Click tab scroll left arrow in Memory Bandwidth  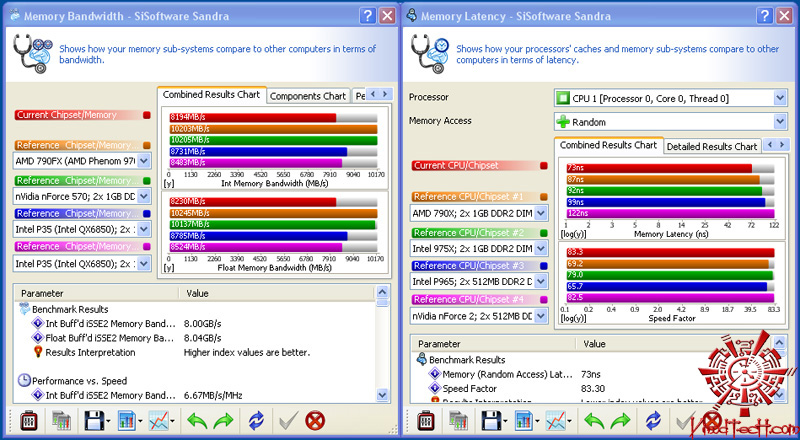(x=373, y=94)
